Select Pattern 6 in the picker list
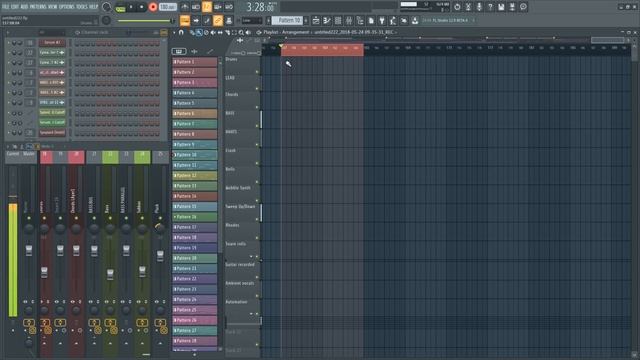Viewport: 640px width, 360px height. pos(195,113)
